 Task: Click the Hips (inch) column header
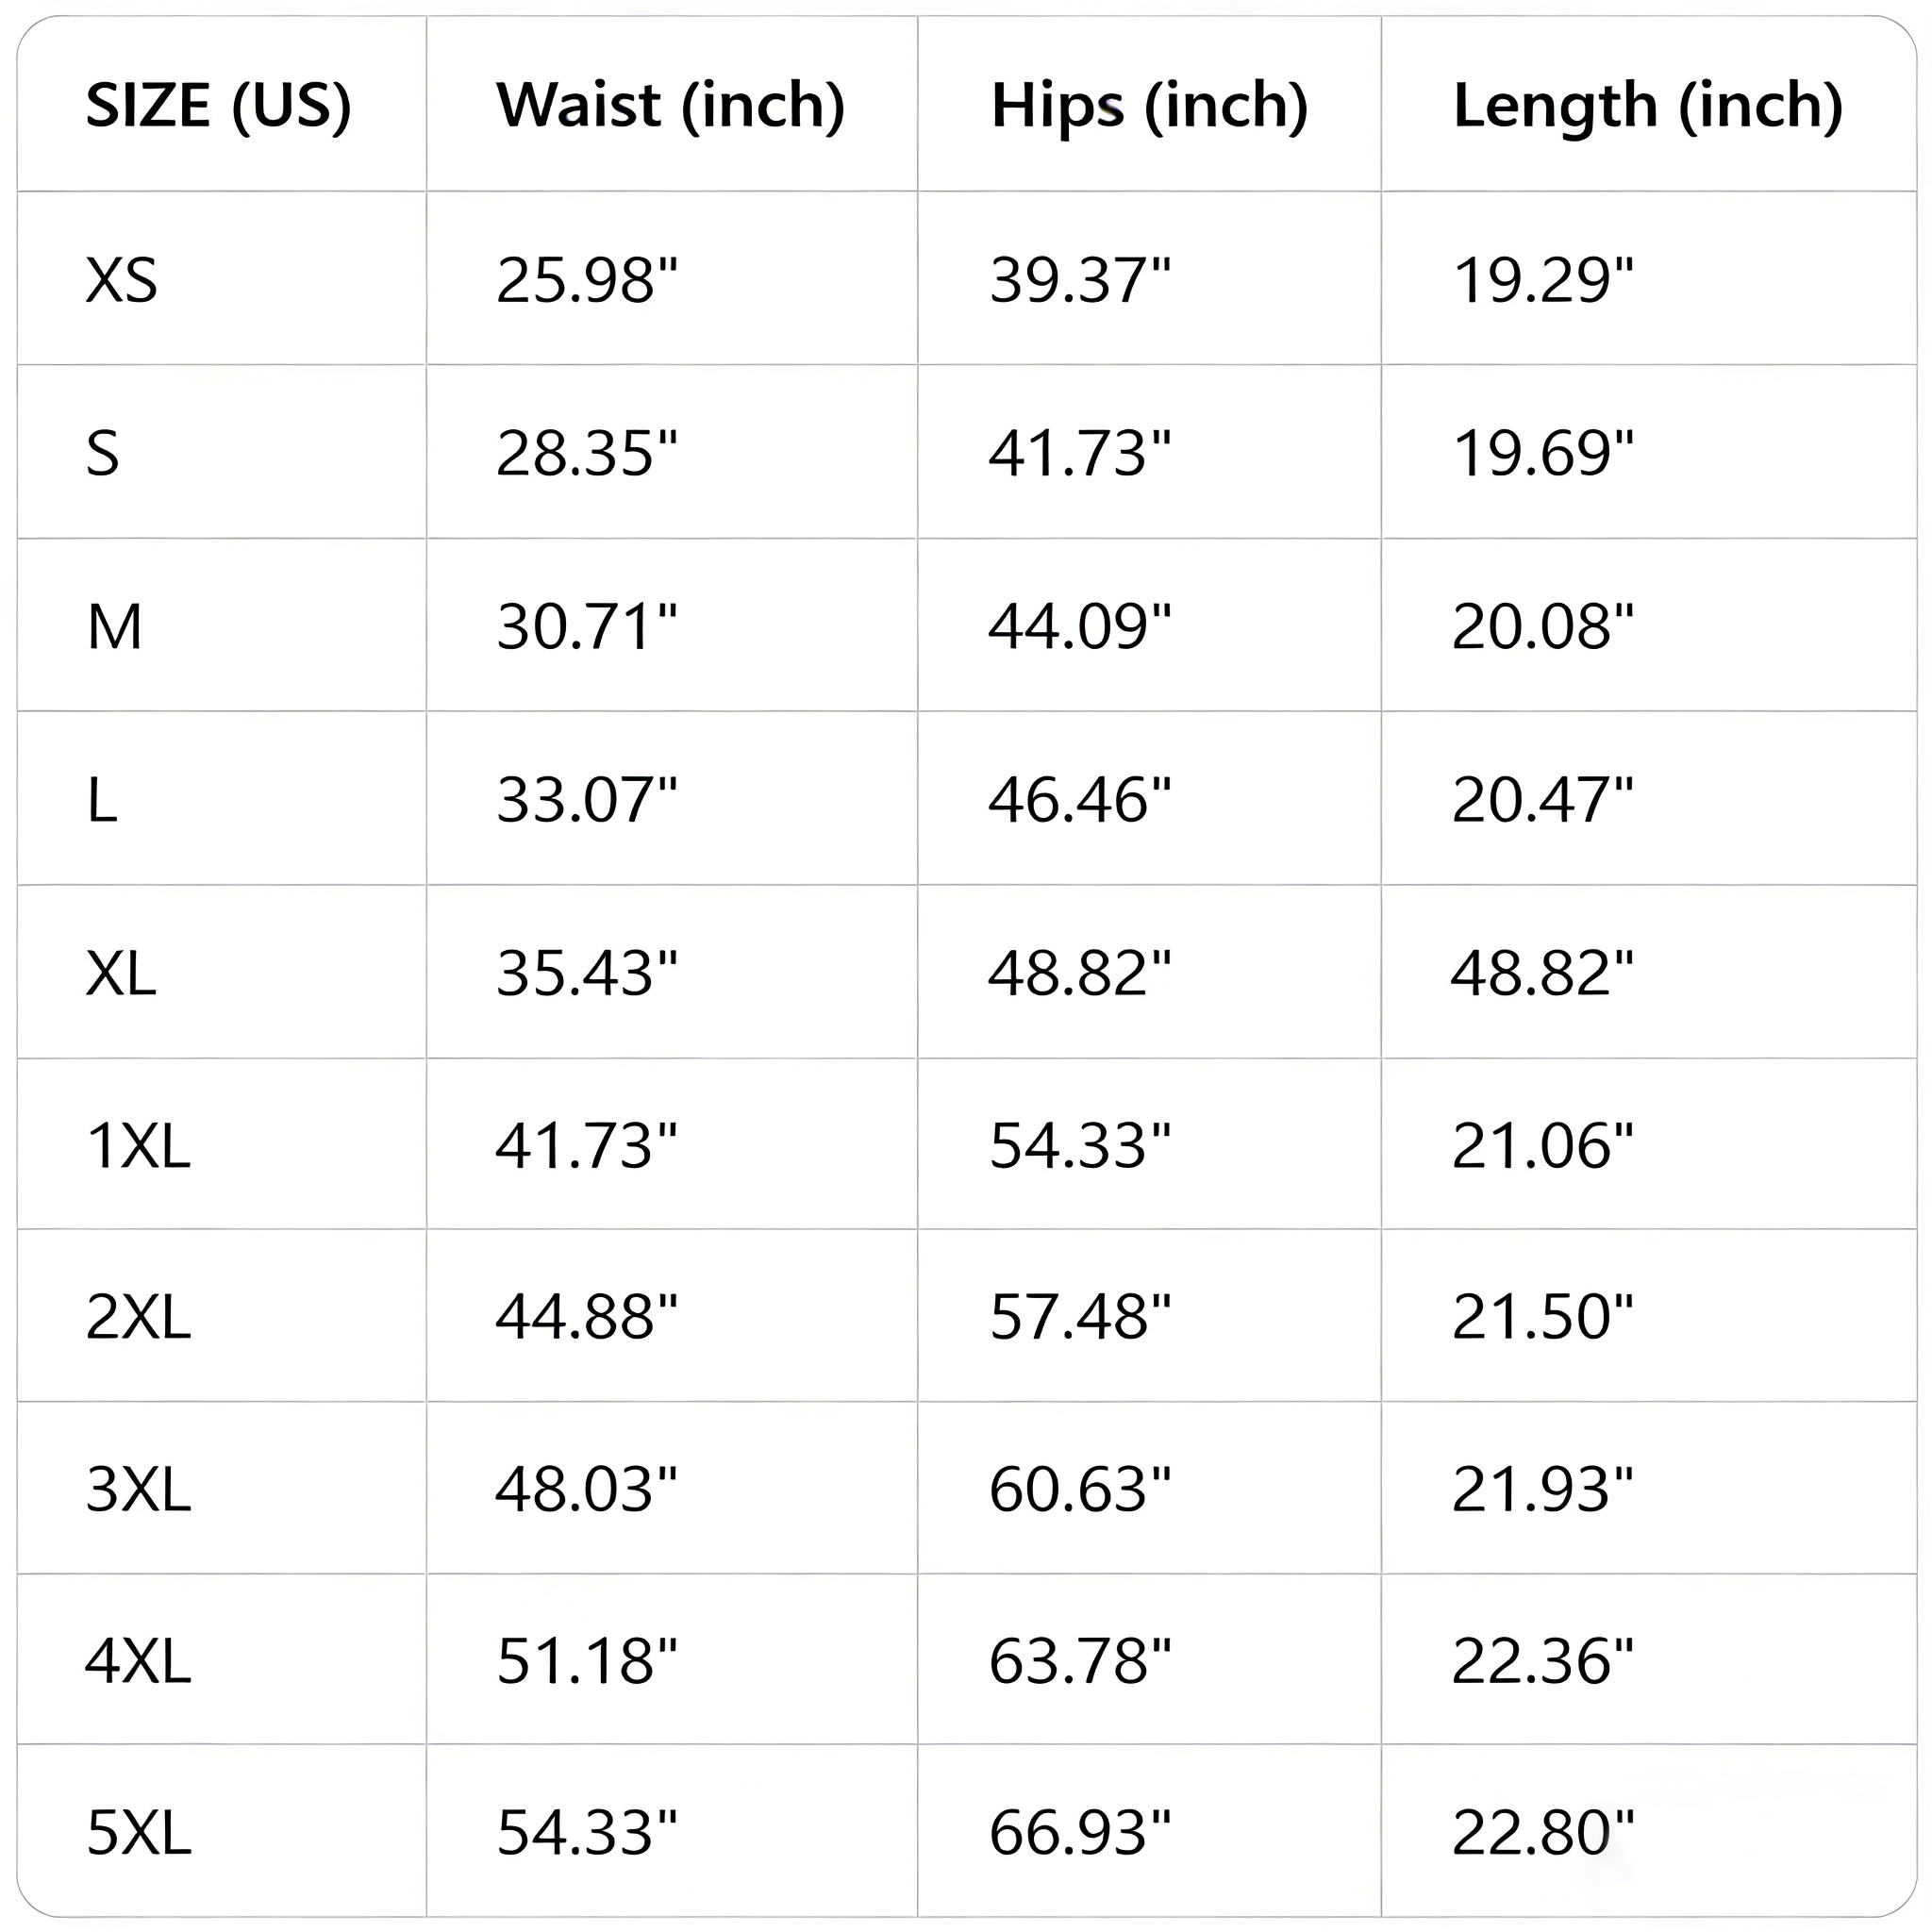coord(1149,105)
